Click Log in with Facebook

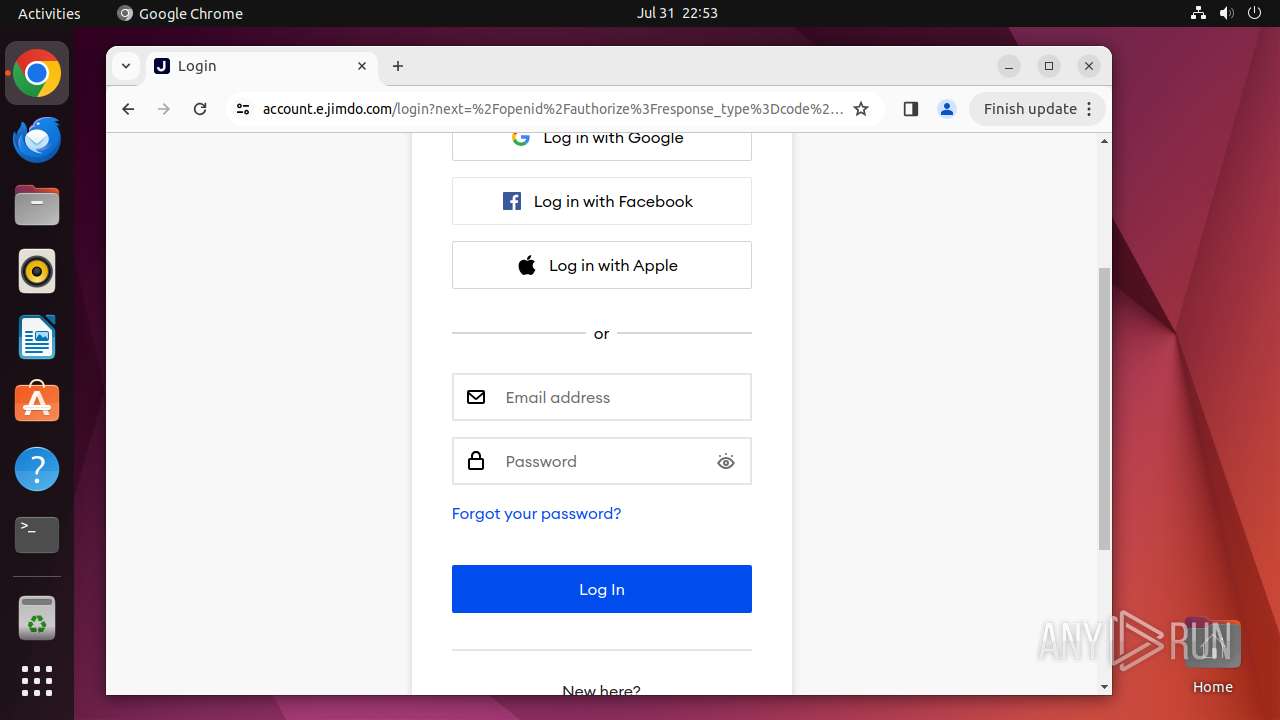602,201
